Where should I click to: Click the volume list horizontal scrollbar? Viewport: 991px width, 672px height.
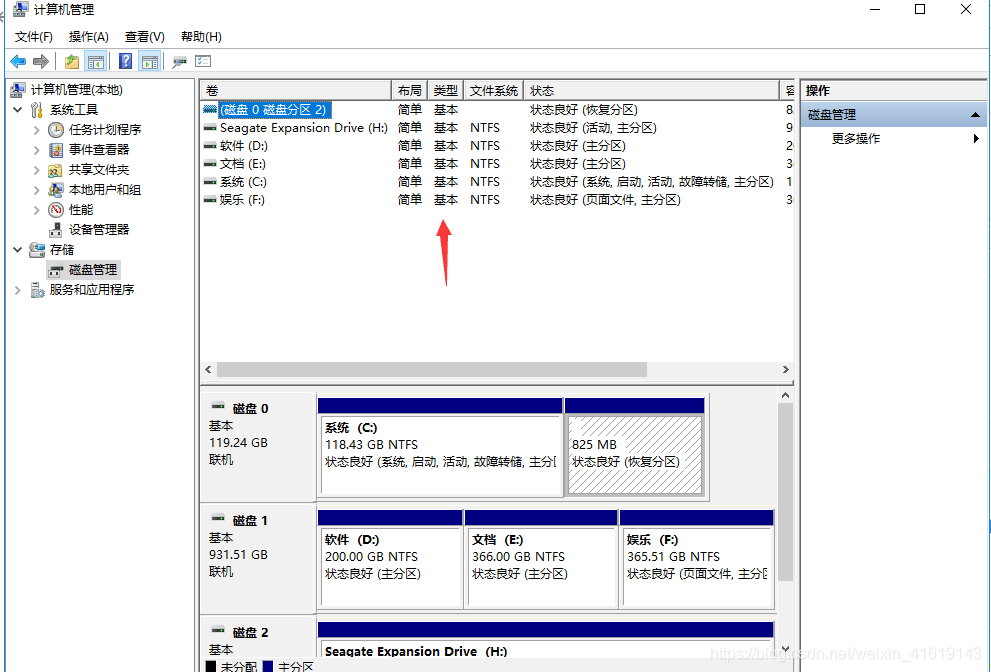[x=430, y=370]
